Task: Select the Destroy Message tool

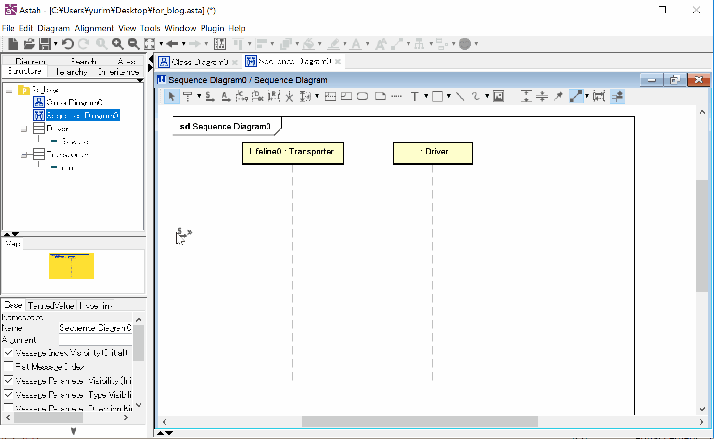Action: coord(258,96)
